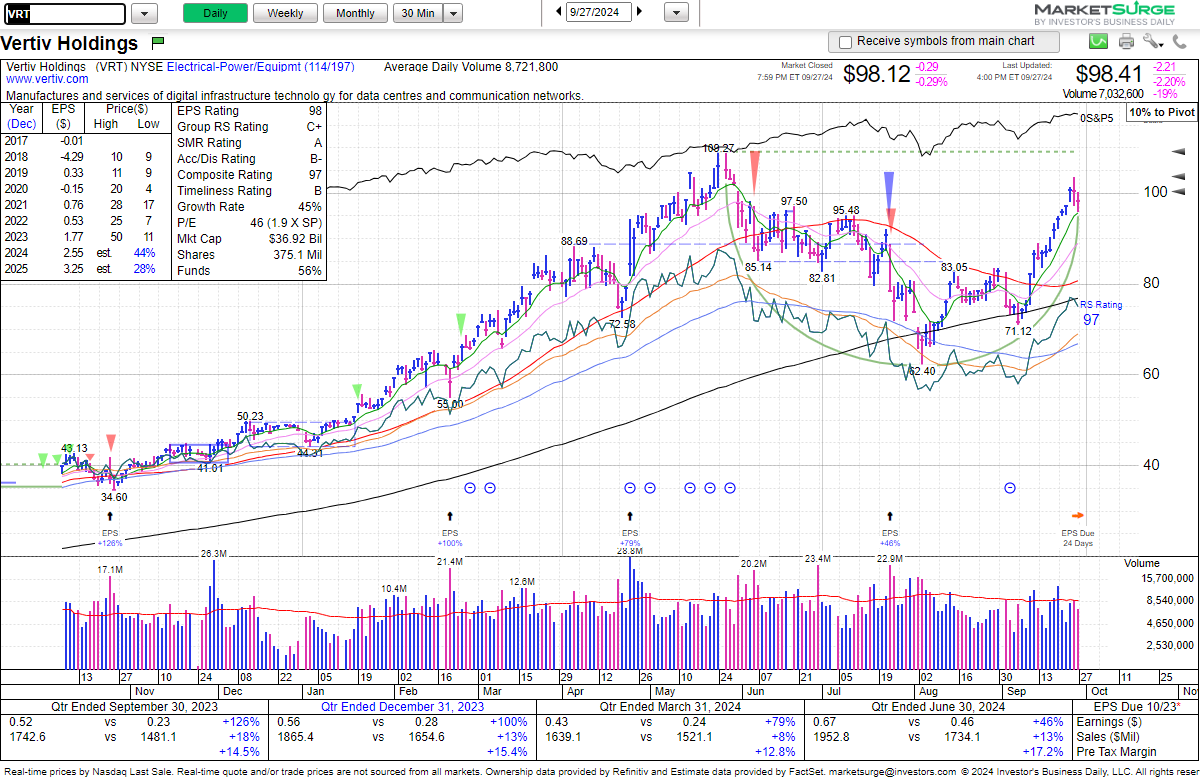The image size is (1200, 782).
Task: Click small red triangle under the blue arrow
Action: 892,218
